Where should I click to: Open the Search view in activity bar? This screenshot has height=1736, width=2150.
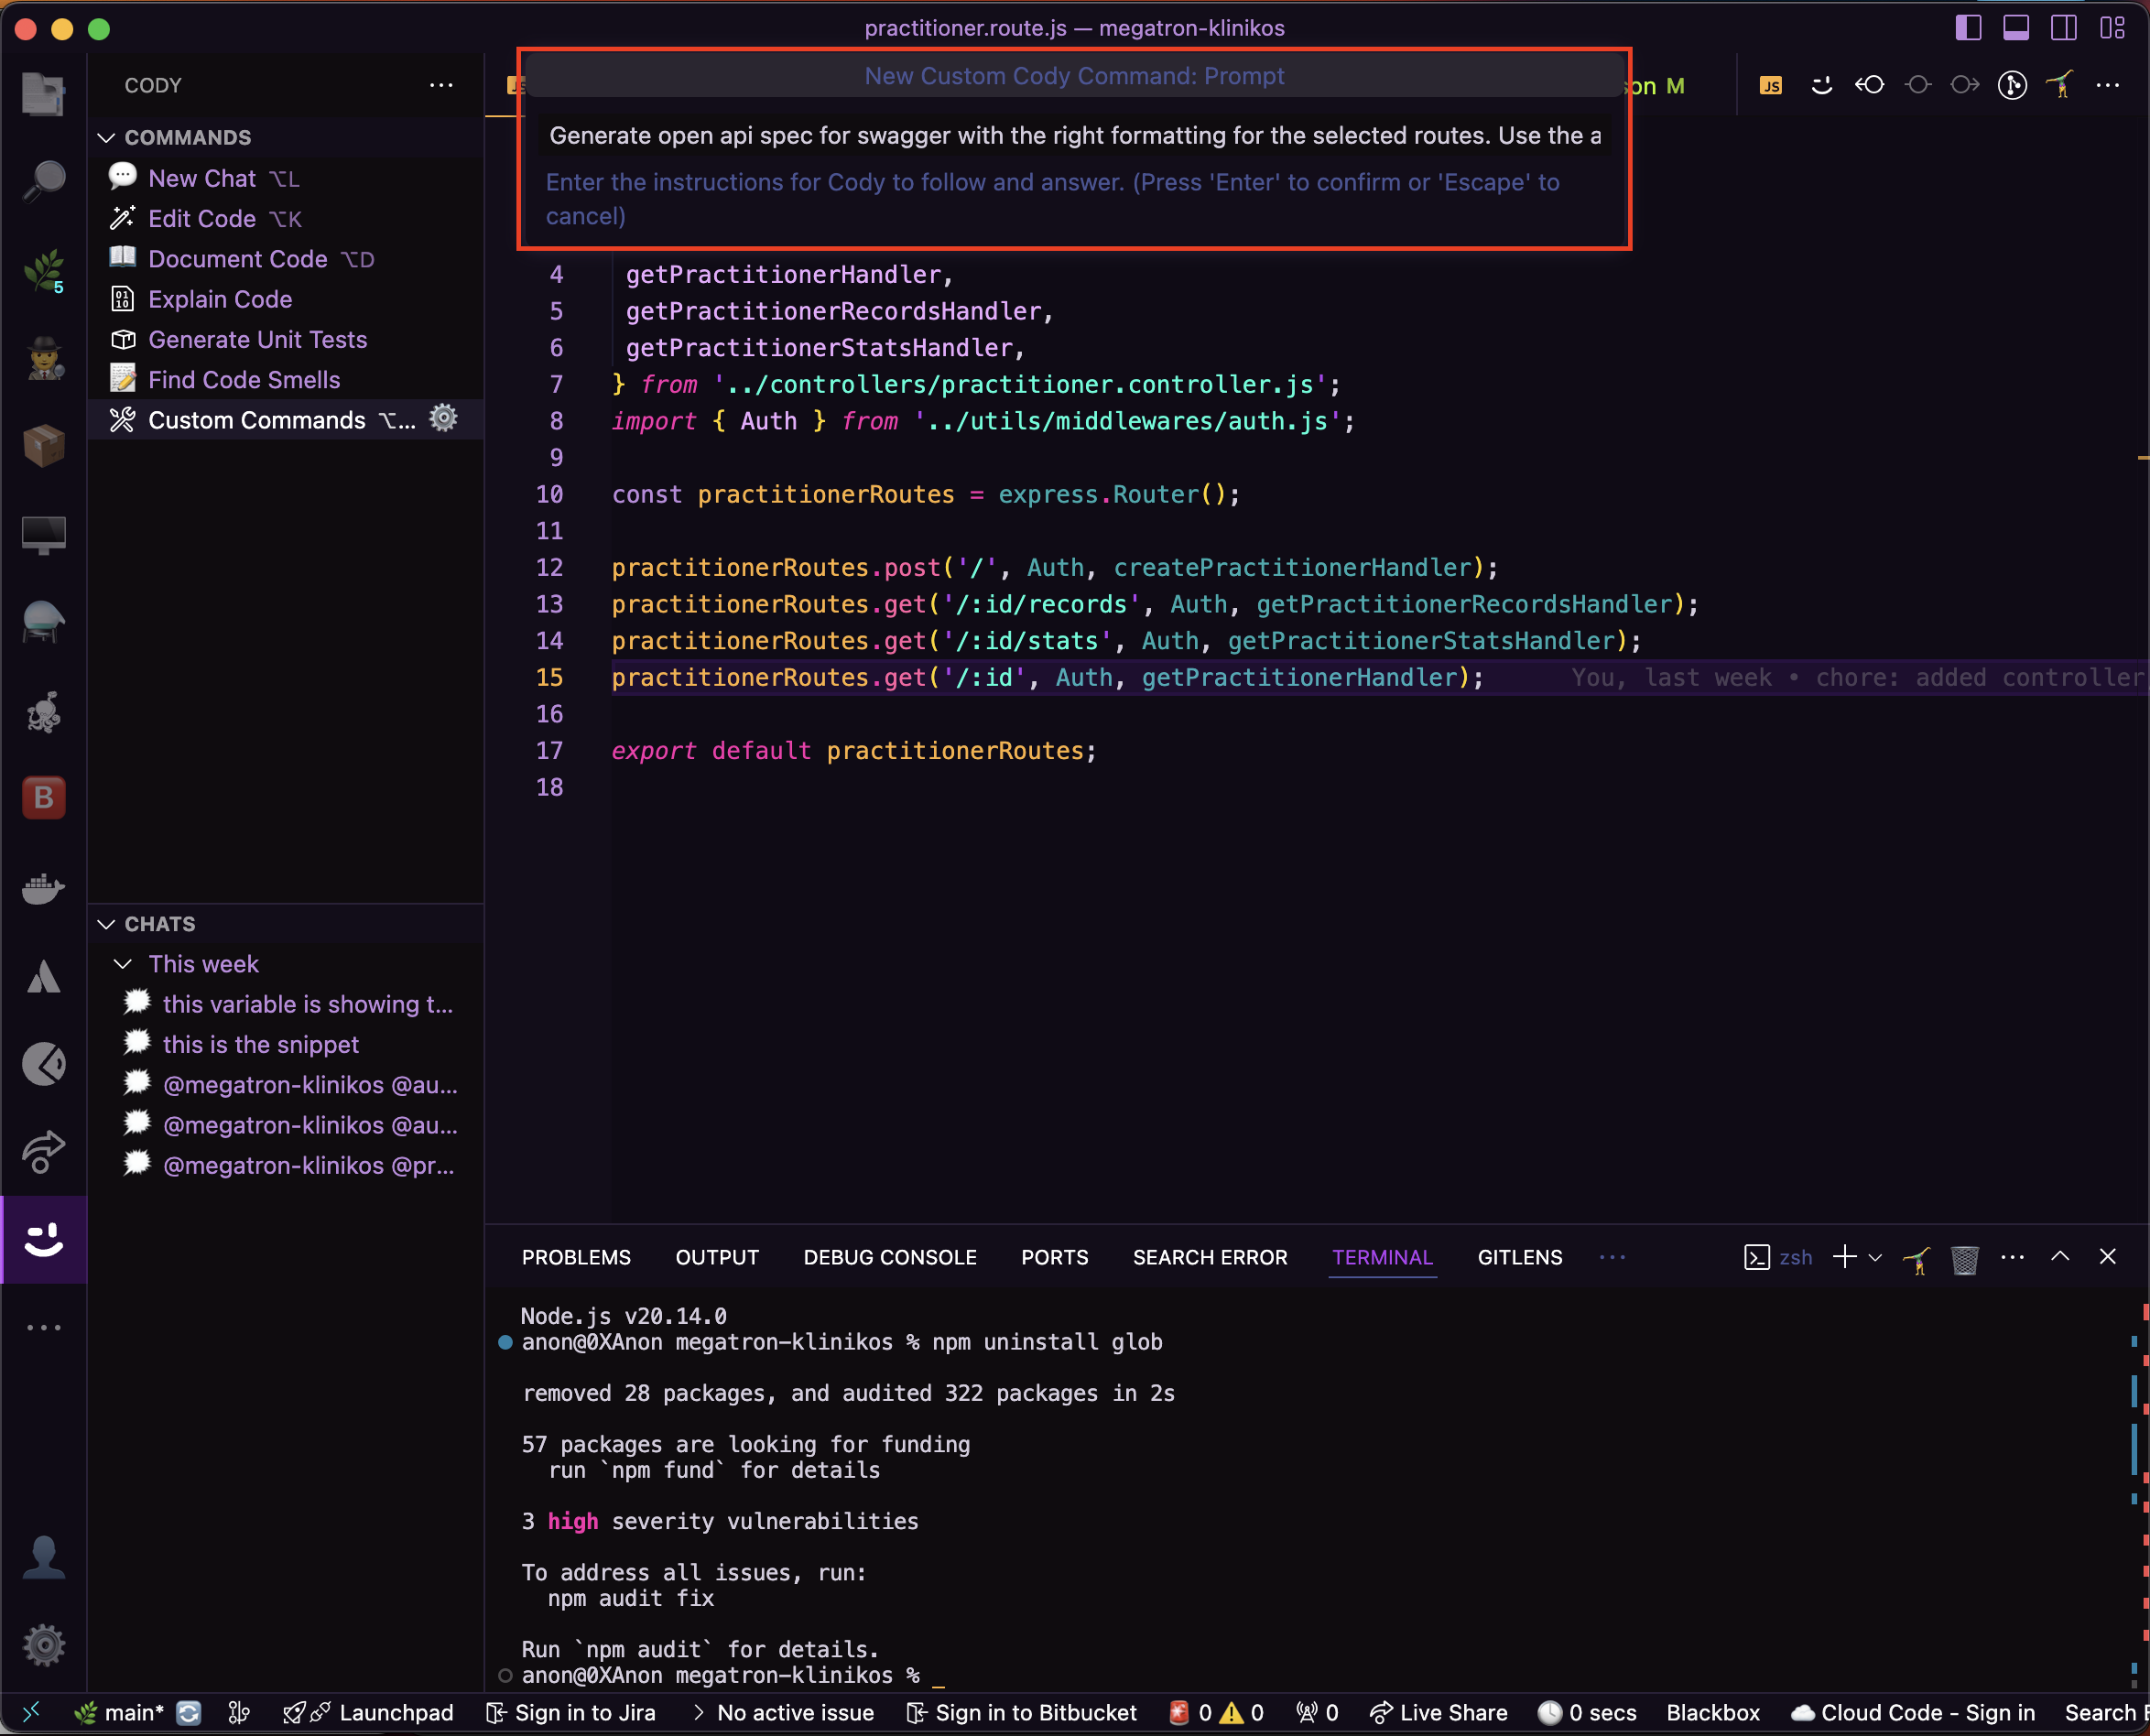(x=43, y=181)
